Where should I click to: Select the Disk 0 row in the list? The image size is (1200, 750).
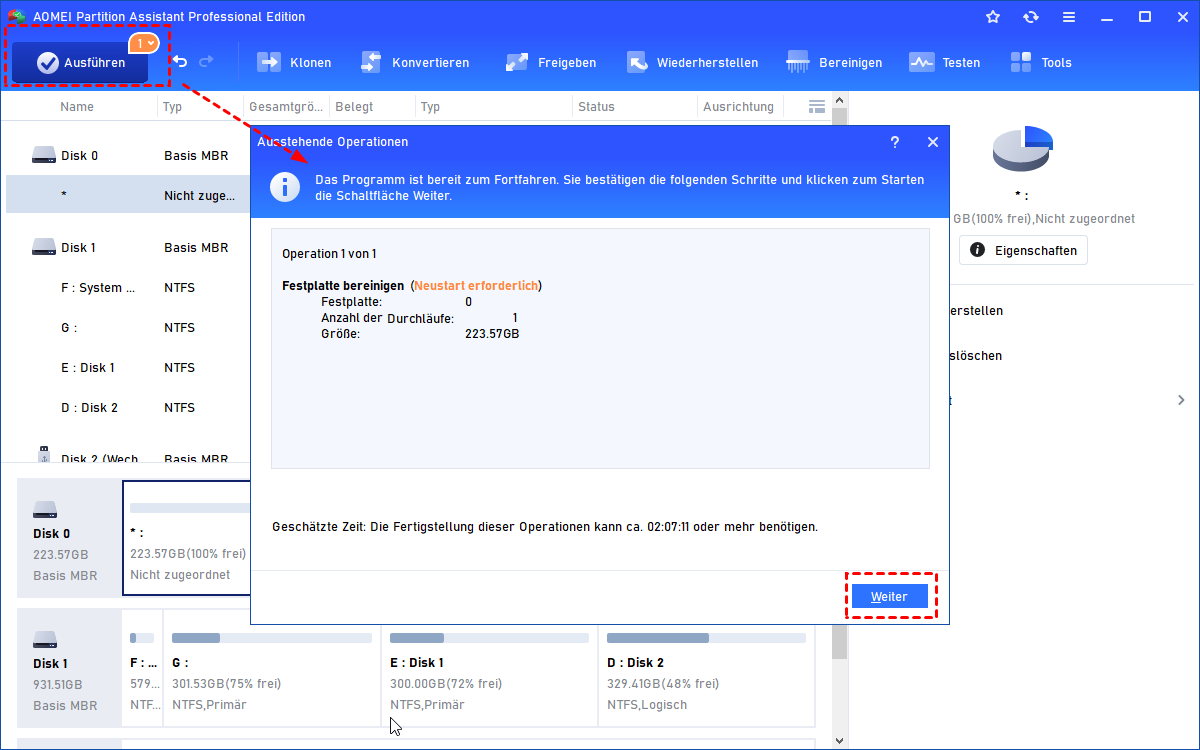point(128,155)
